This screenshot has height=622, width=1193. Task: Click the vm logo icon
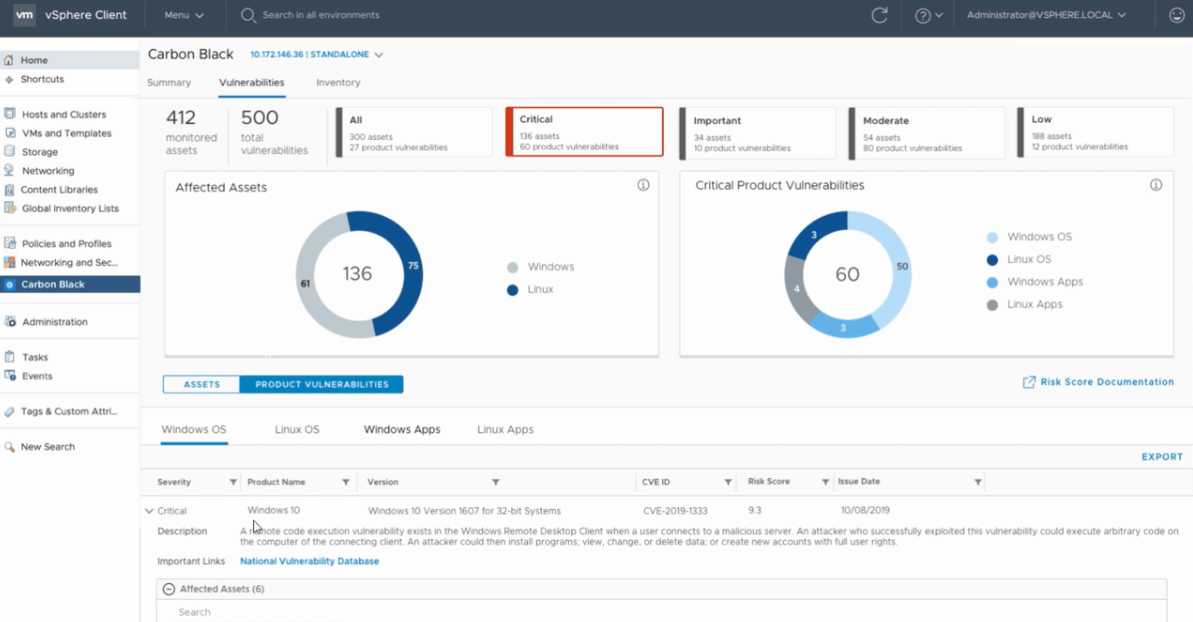point(24,14)
